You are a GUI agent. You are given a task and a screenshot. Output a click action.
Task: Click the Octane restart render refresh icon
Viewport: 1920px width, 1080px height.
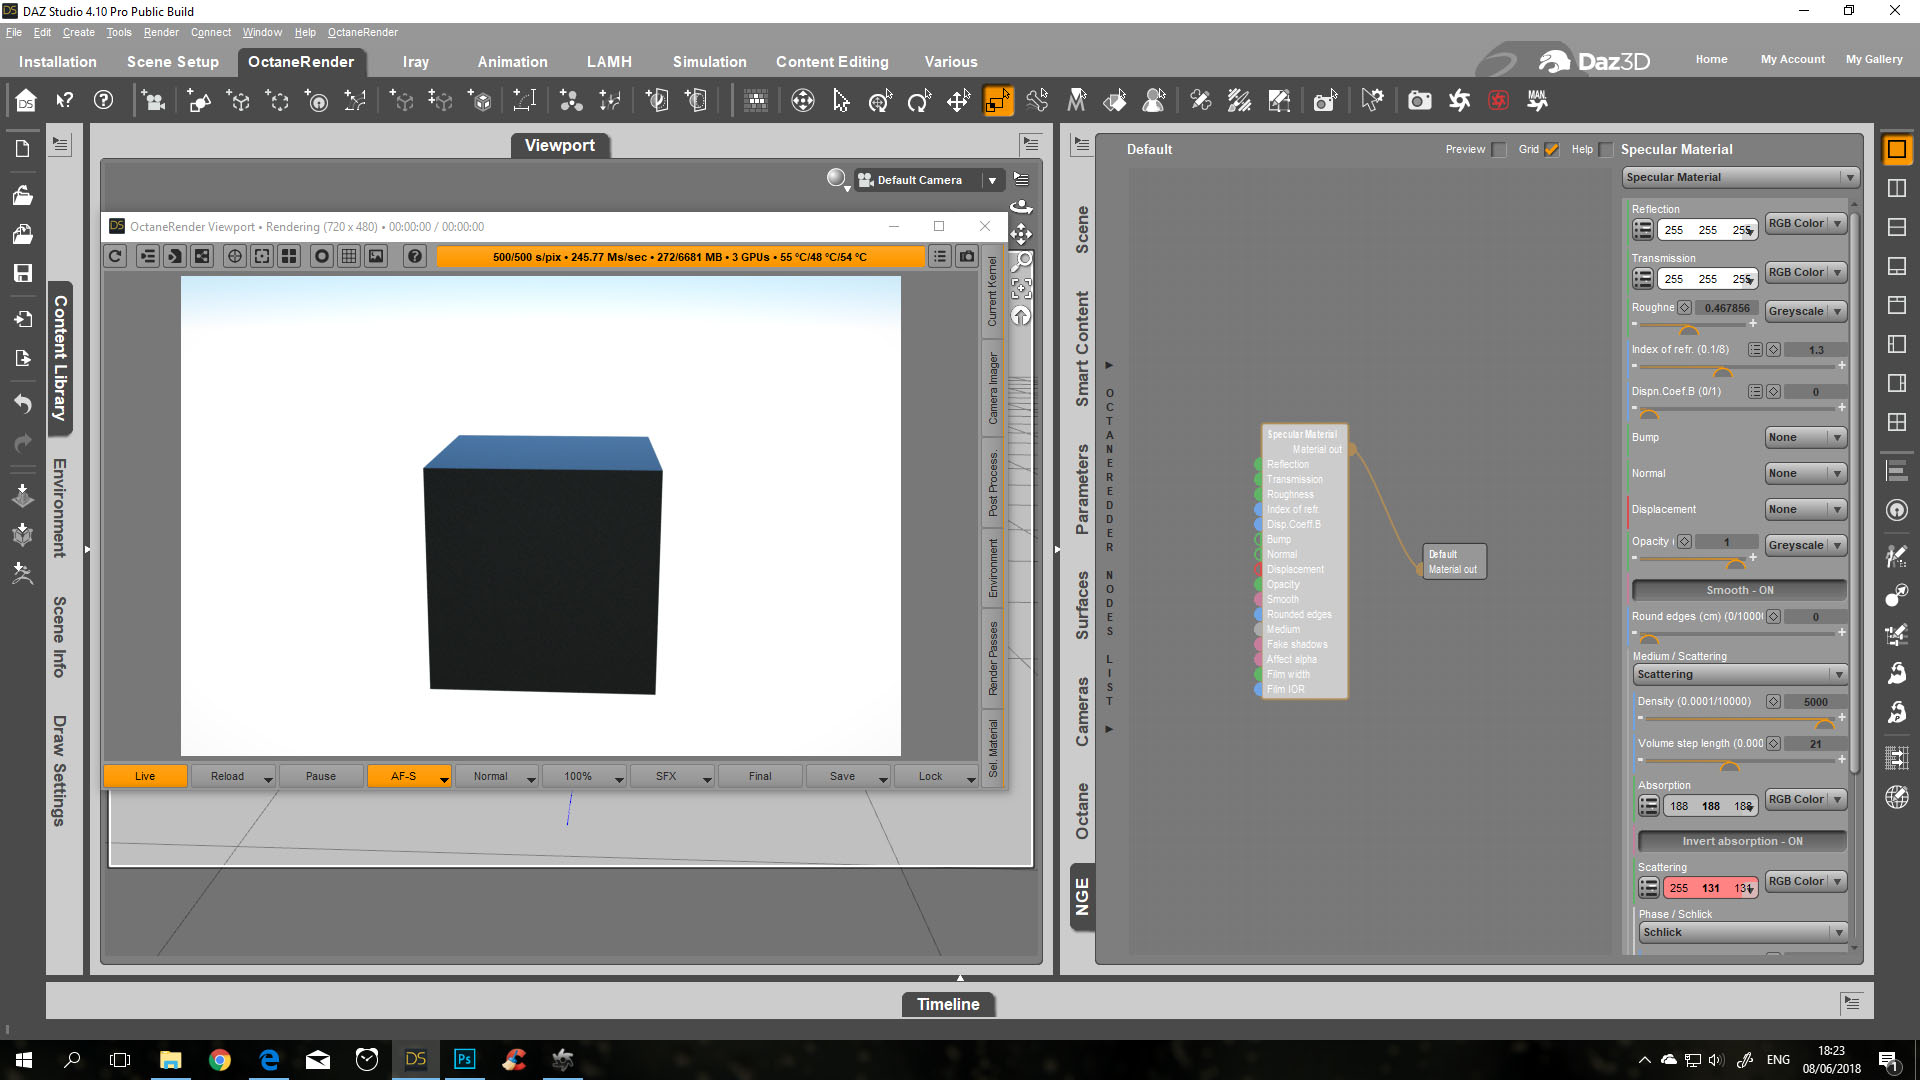point(116,257)
